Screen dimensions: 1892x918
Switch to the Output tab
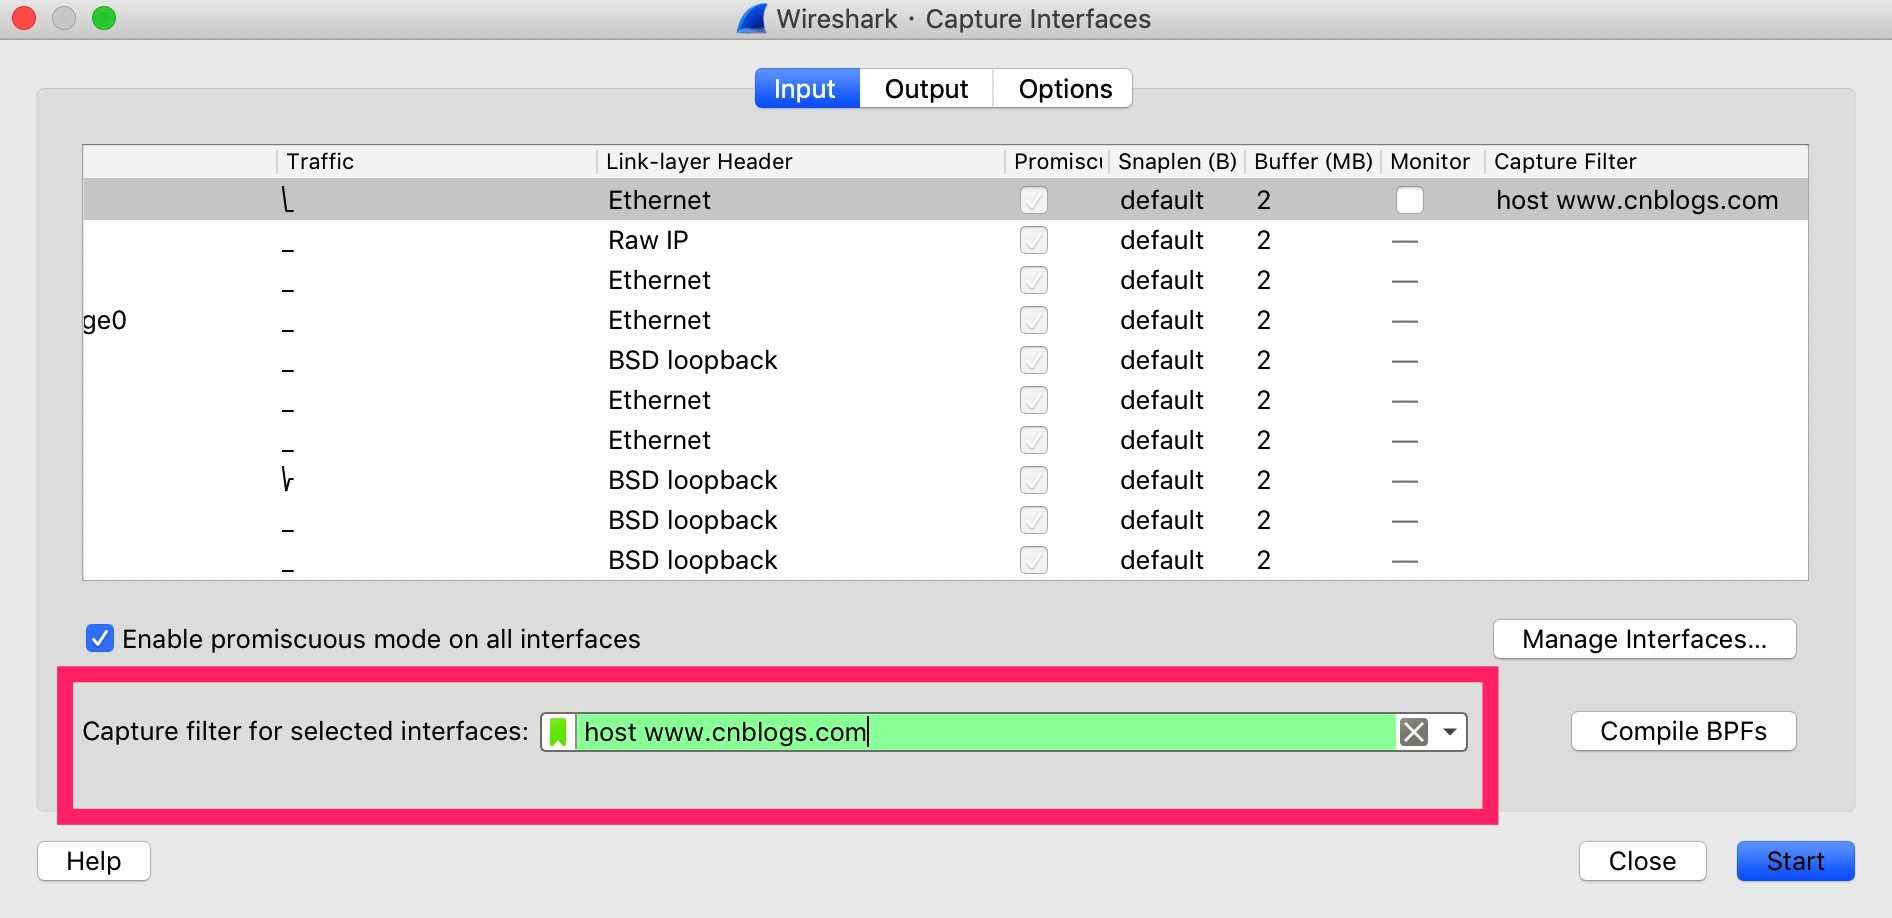coord(926,89)
